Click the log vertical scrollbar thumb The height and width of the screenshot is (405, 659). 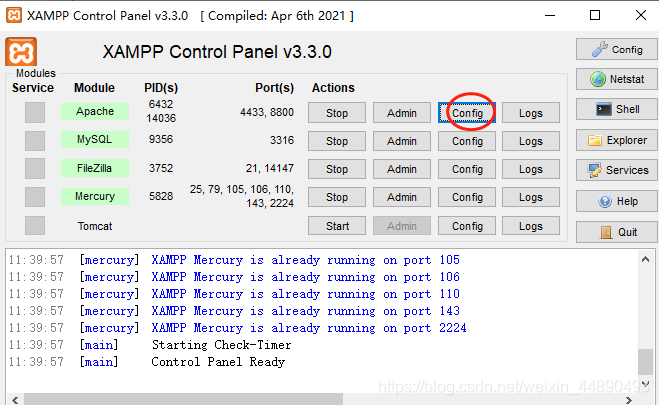(645, 362)
